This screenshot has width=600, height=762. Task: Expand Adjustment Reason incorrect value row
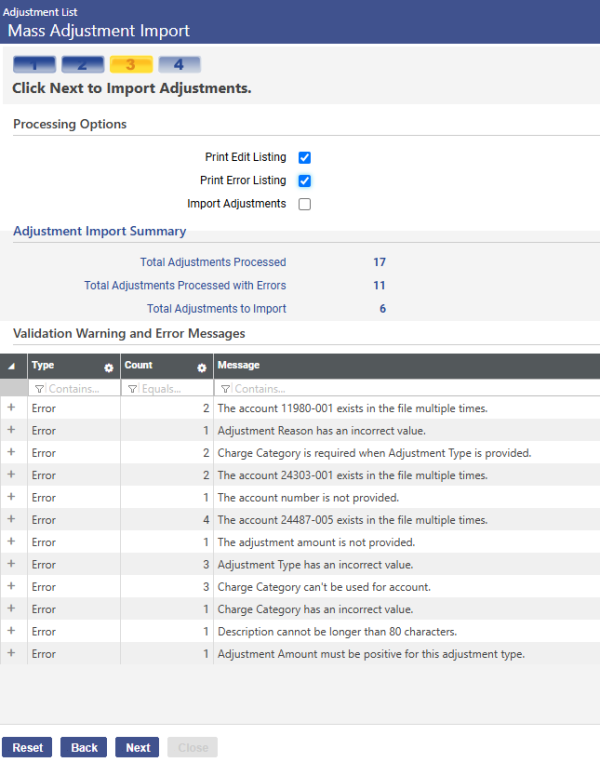(x=11, y=430)
